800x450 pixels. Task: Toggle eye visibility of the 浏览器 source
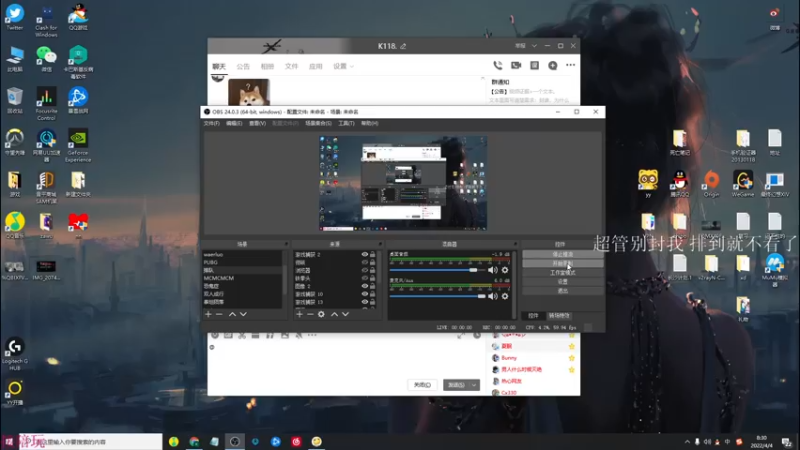point(364,270)
